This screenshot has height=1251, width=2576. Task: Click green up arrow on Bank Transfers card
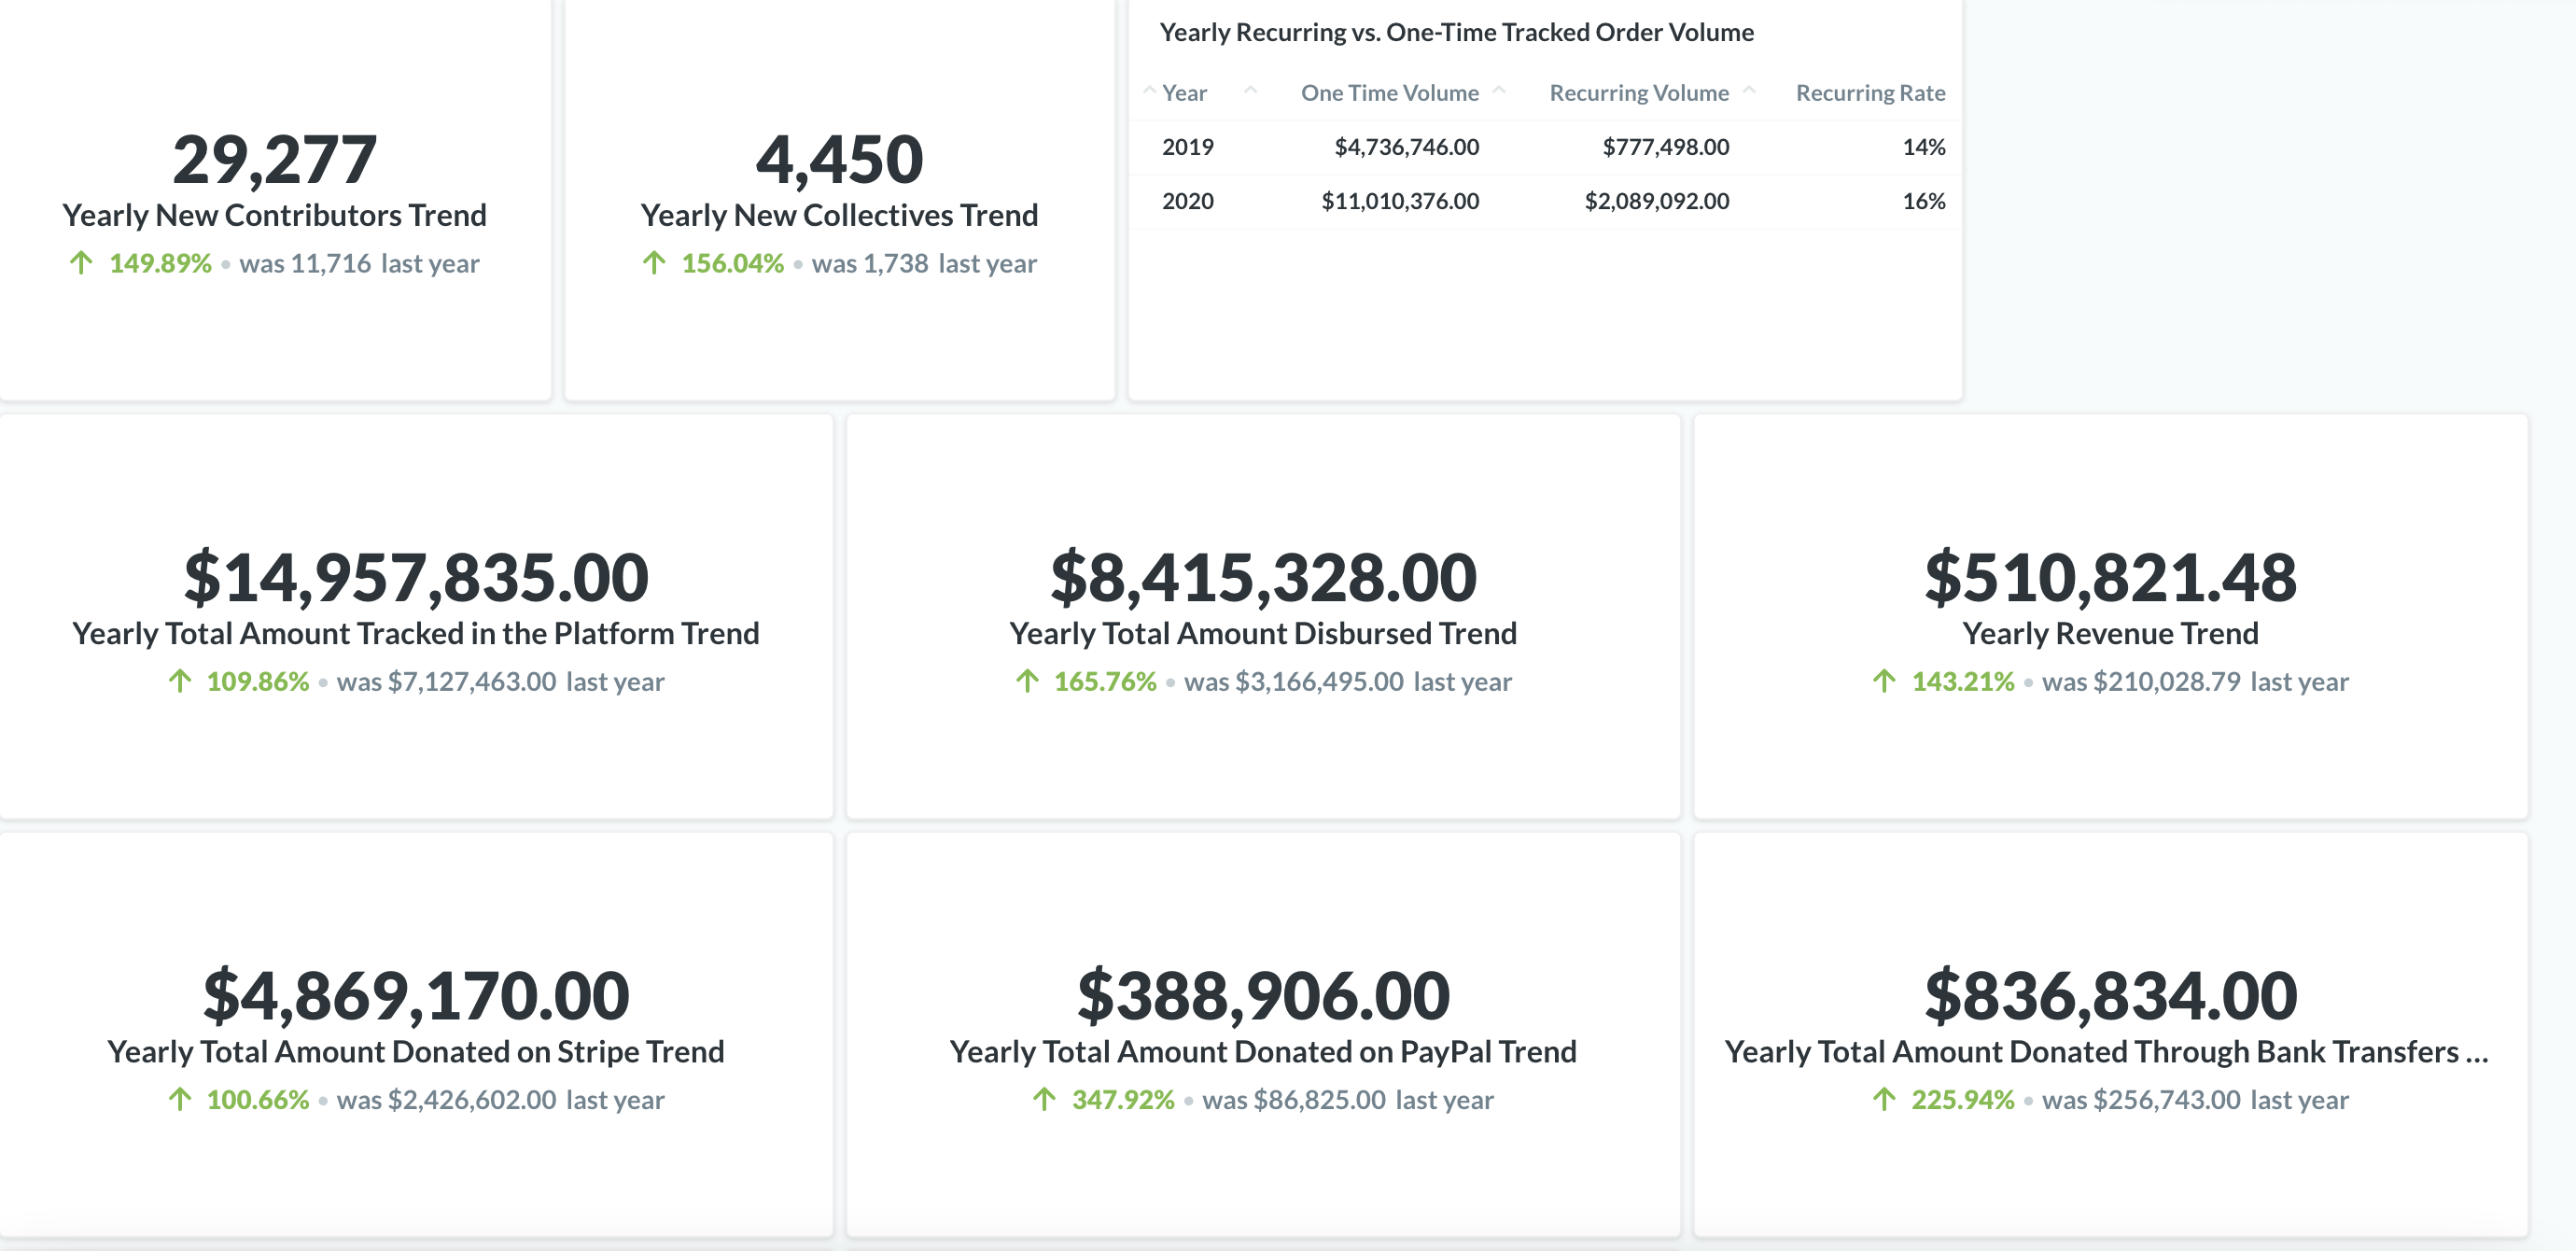click(1884, 1099)
